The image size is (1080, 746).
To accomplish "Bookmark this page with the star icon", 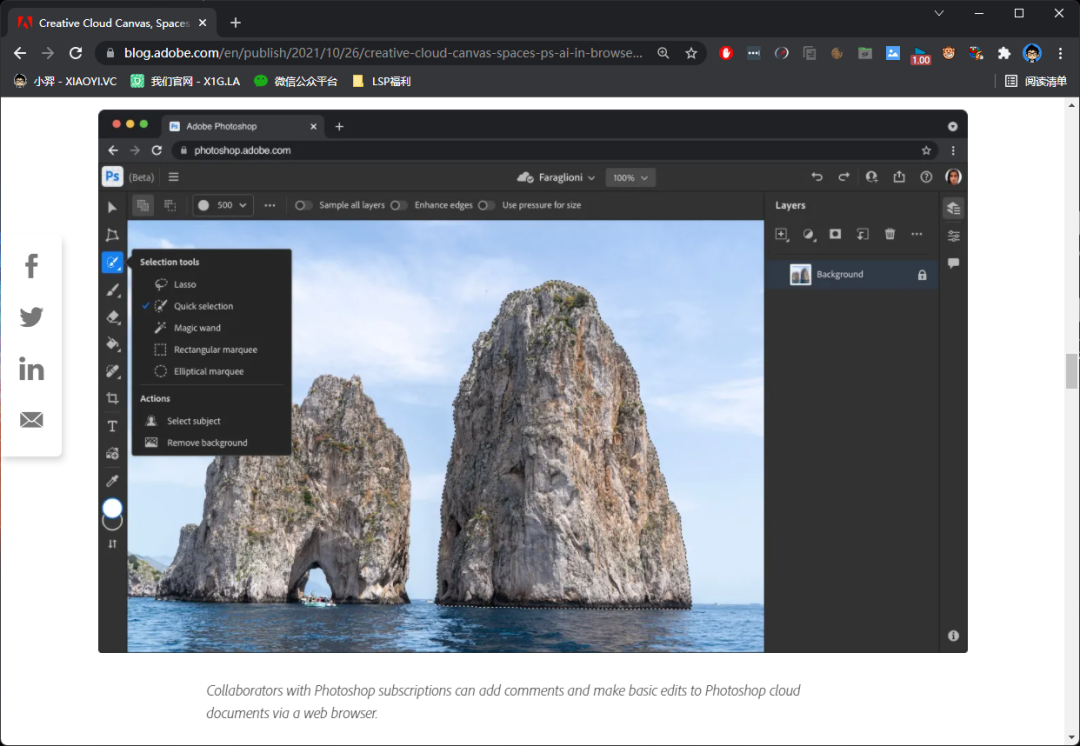I will tap(691, 53).
